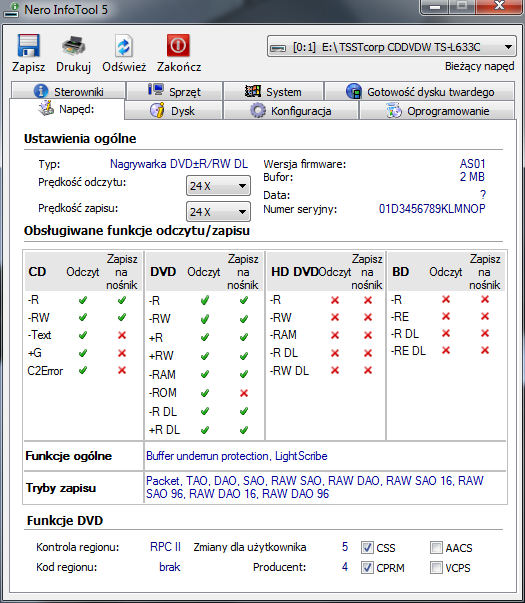Click the Odśwież refresh icon
Screen dimensions: 525x603
[x=124, y=46]
